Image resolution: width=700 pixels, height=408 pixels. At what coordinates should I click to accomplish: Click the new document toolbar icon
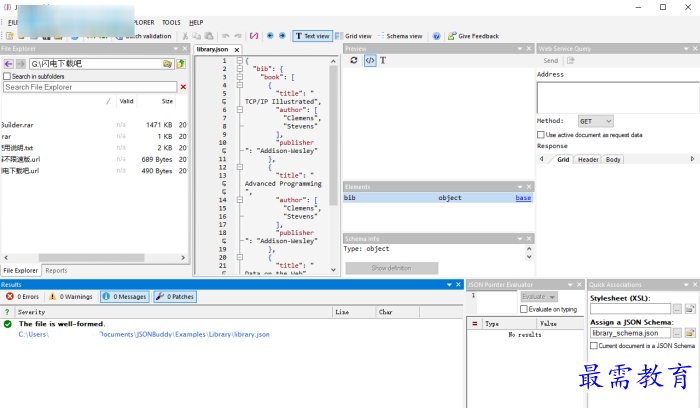point(9,36)
